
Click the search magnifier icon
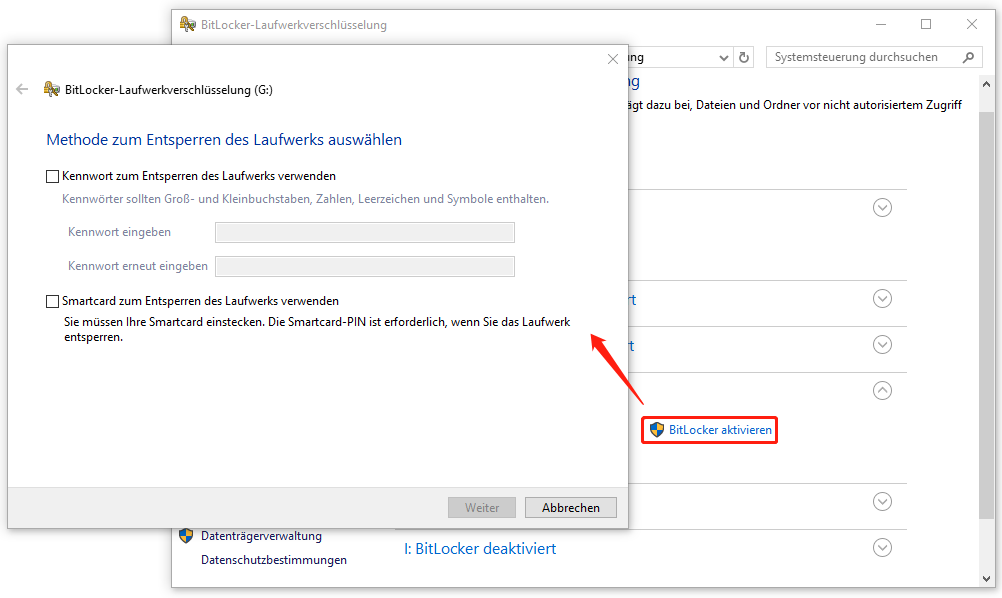click(x=968, y=57)
